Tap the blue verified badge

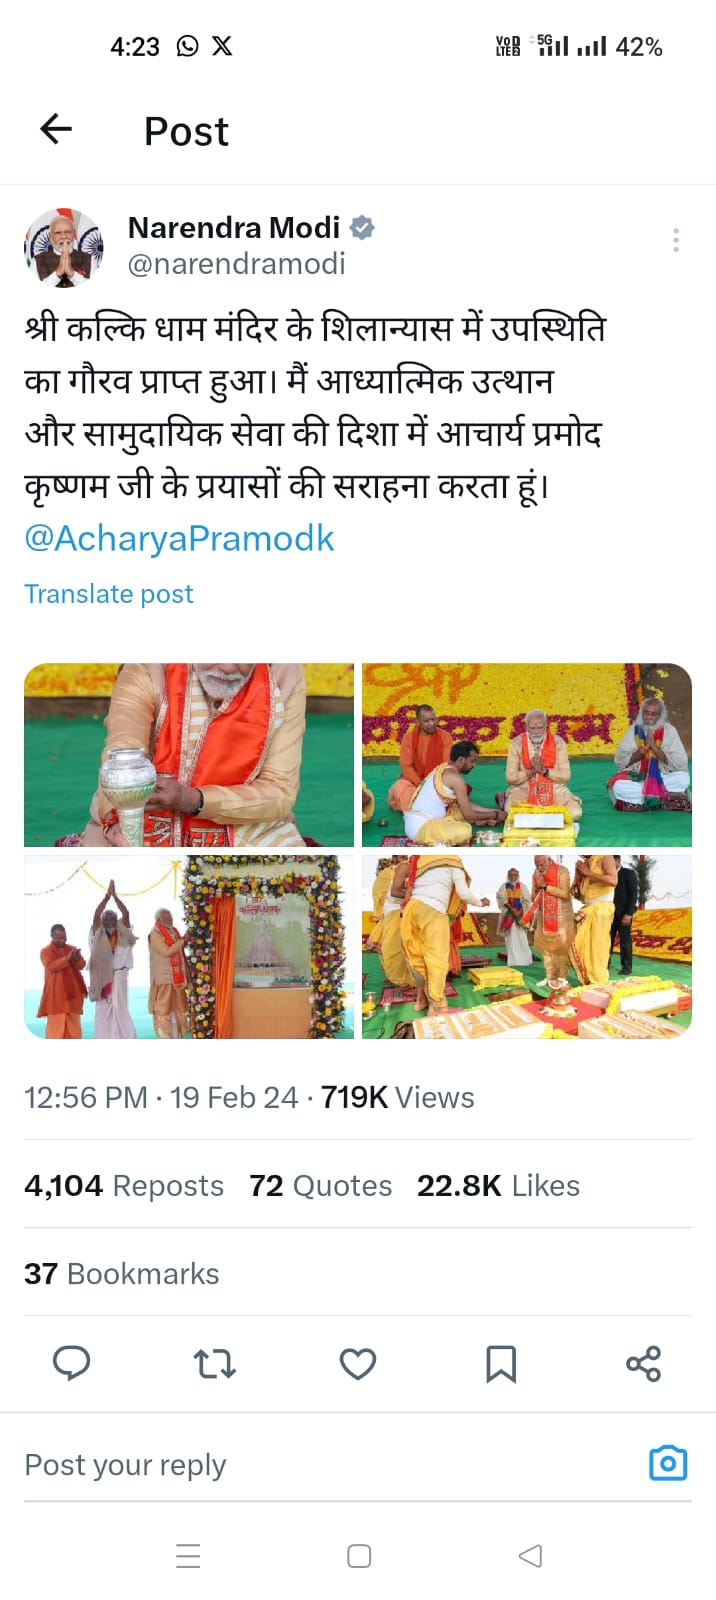click(x=362, y=228)
